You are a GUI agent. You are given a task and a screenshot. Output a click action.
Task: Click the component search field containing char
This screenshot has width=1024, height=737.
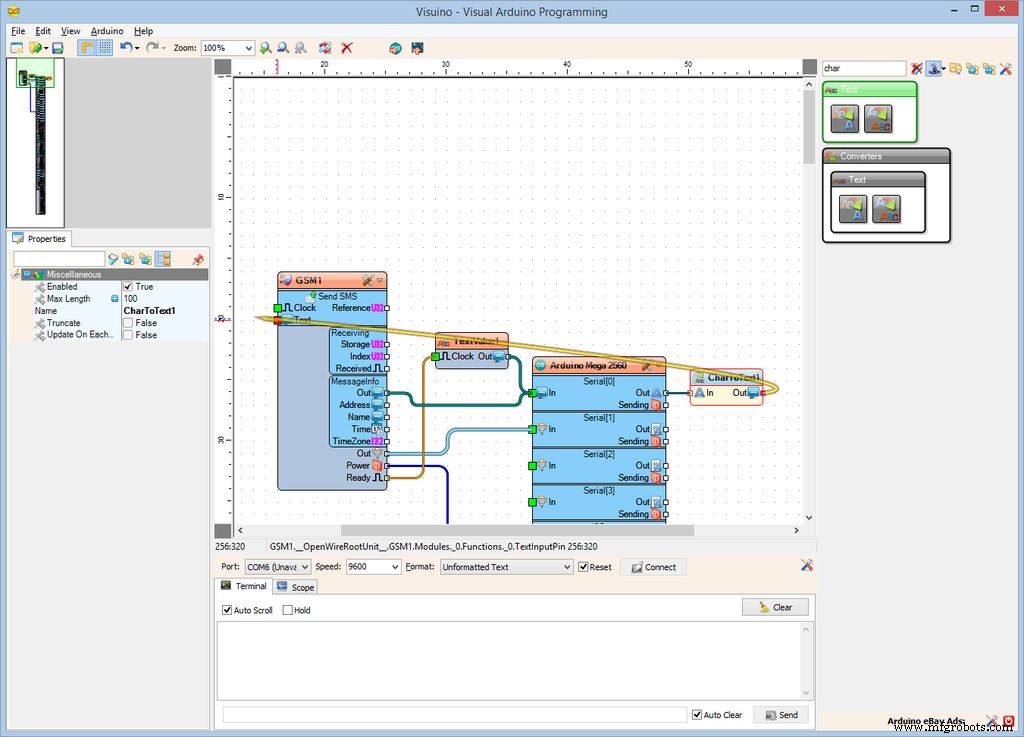pos(863,69)
